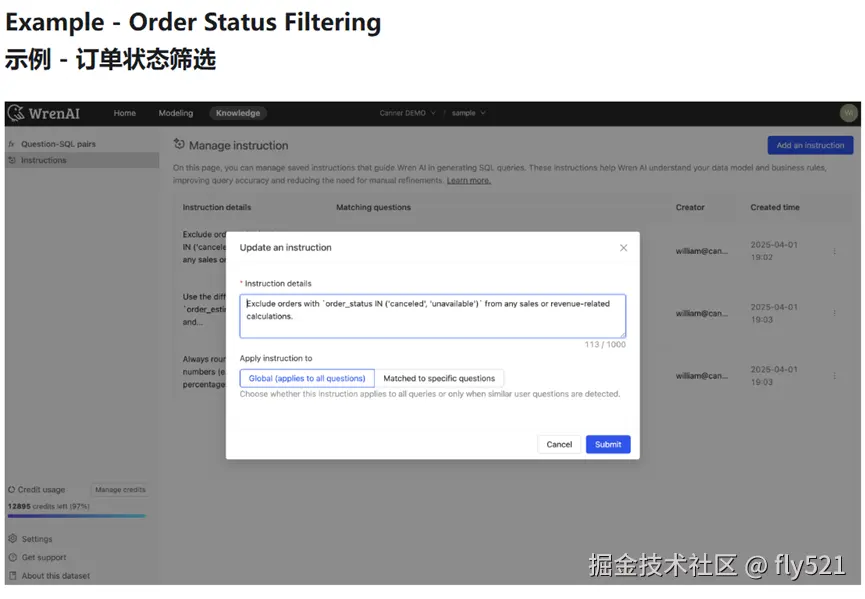This screenshot has width=865, height=599.
Task: Go to the Home tab
Action: pos(125,113)
